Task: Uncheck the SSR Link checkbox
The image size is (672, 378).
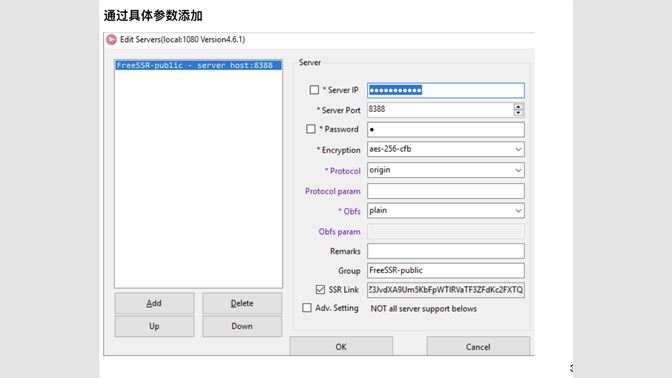Action: [x=320, y=290]
